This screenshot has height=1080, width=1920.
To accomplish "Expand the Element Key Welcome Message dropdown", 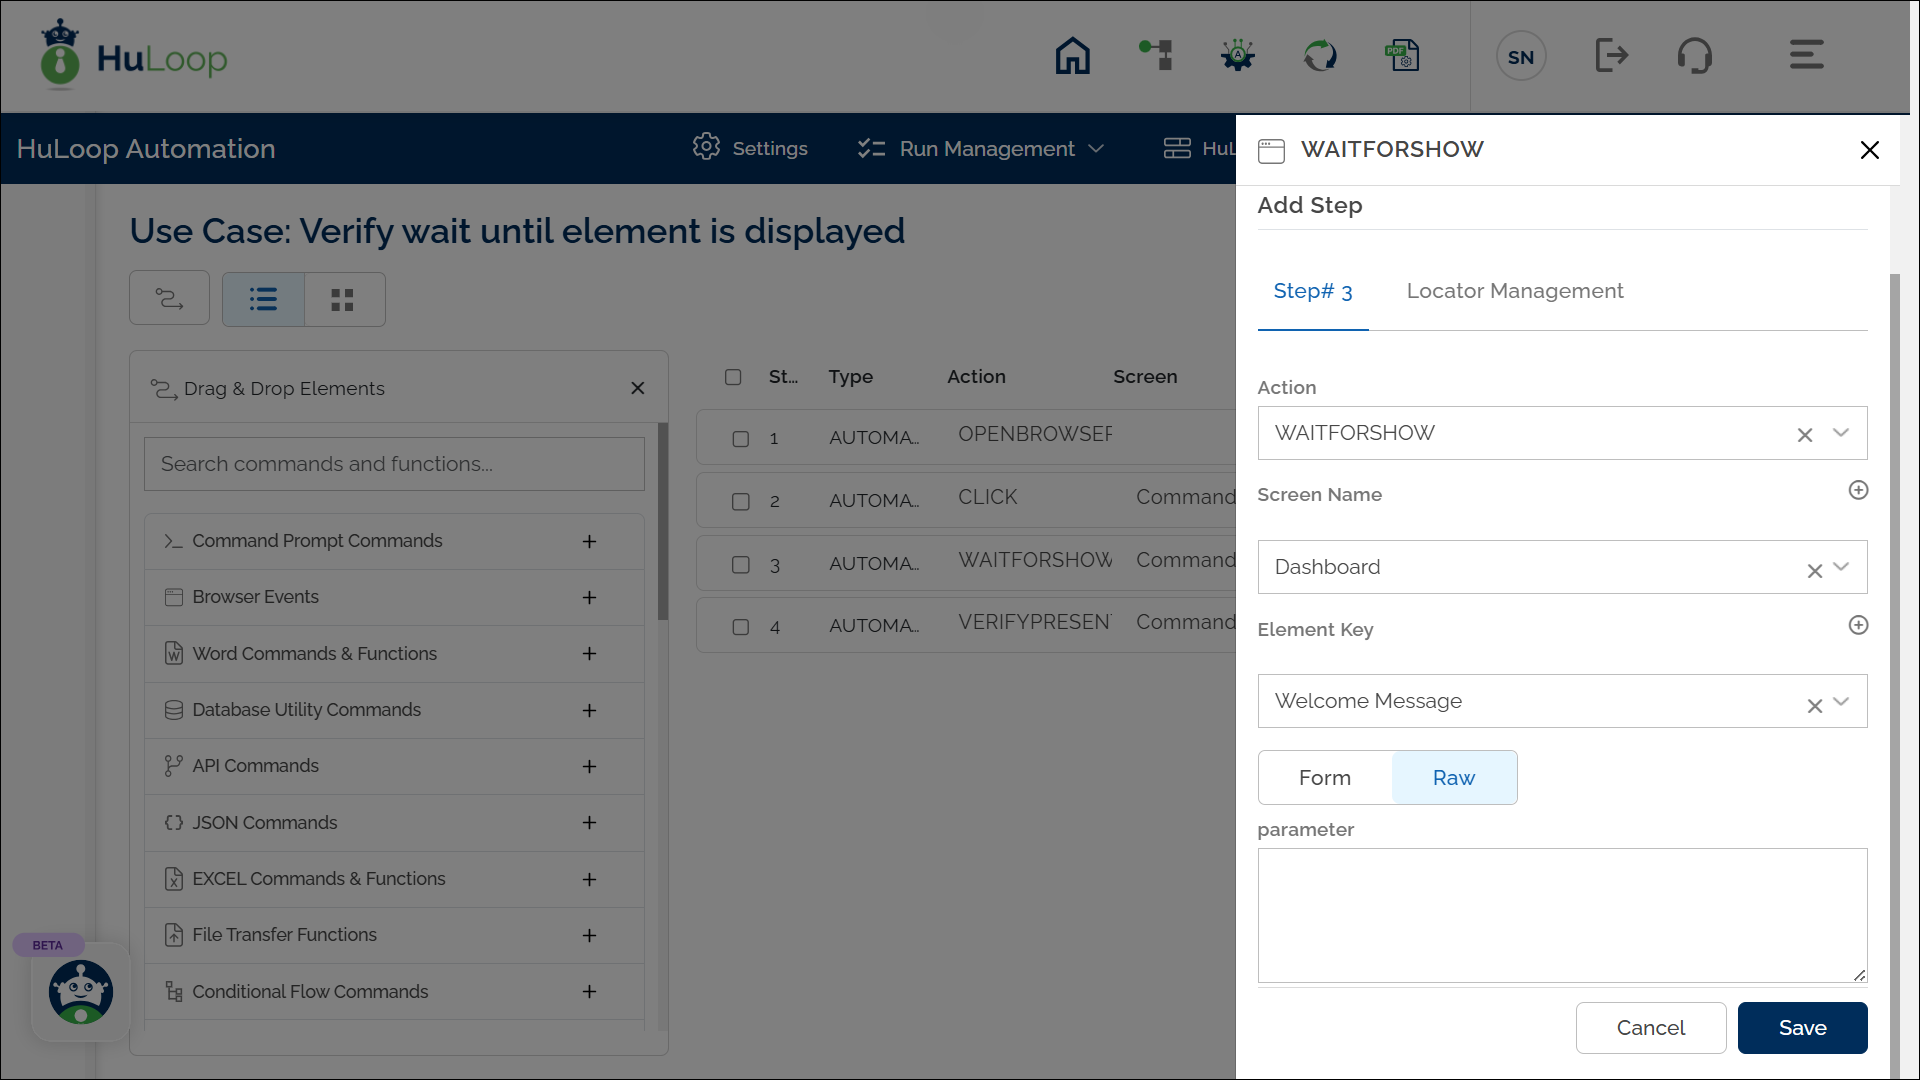I will [x=1841, y=702].
